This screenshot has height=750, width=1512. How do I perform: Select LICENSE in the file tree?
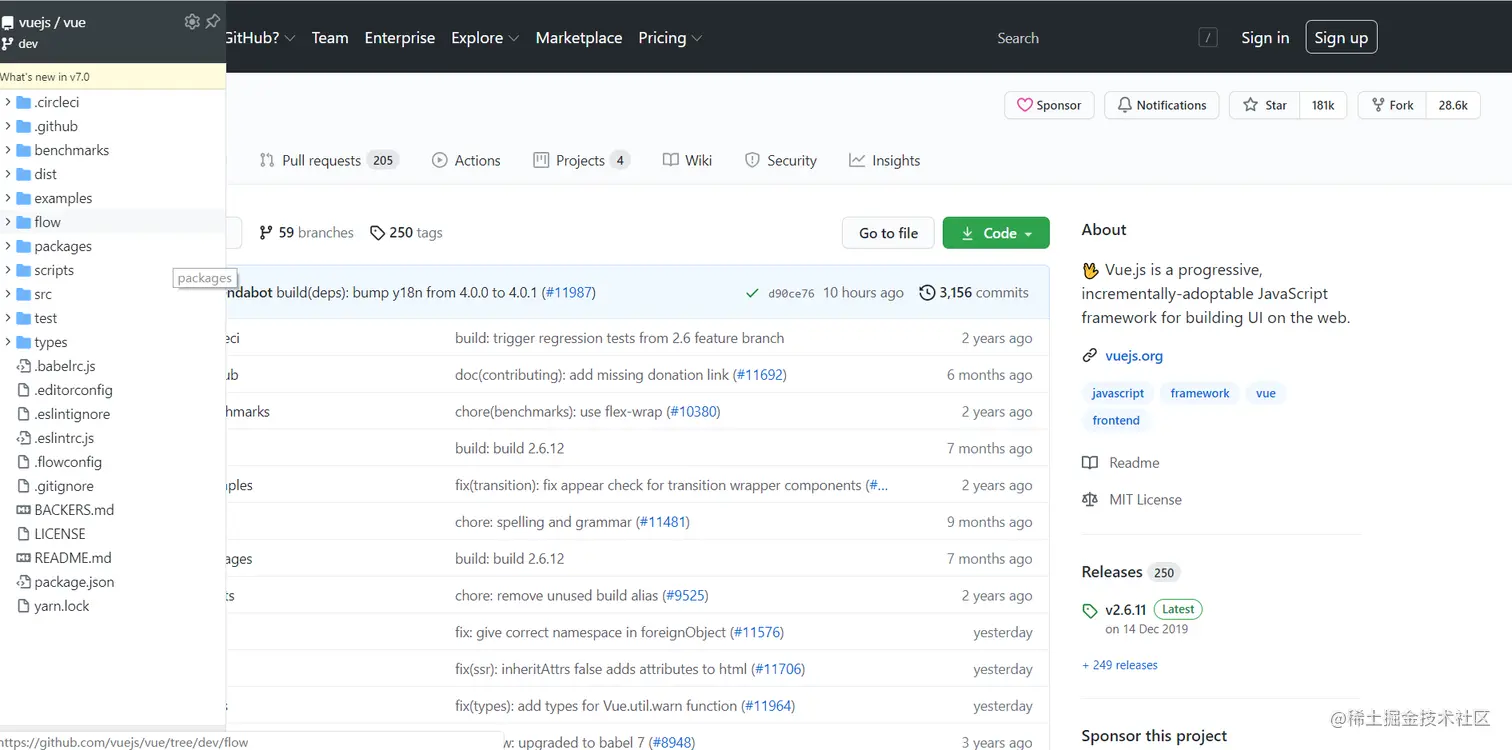[x=60, y=534]
